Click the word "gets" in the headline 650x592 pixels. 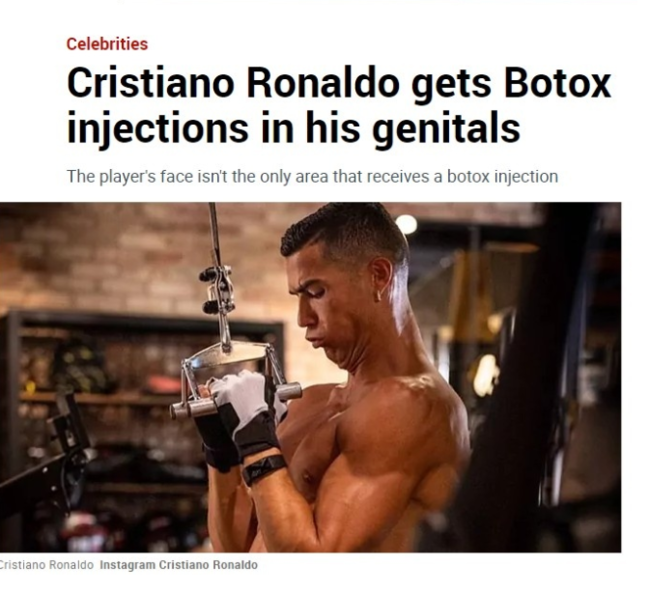pyautogui.click(x=451, y=85)
